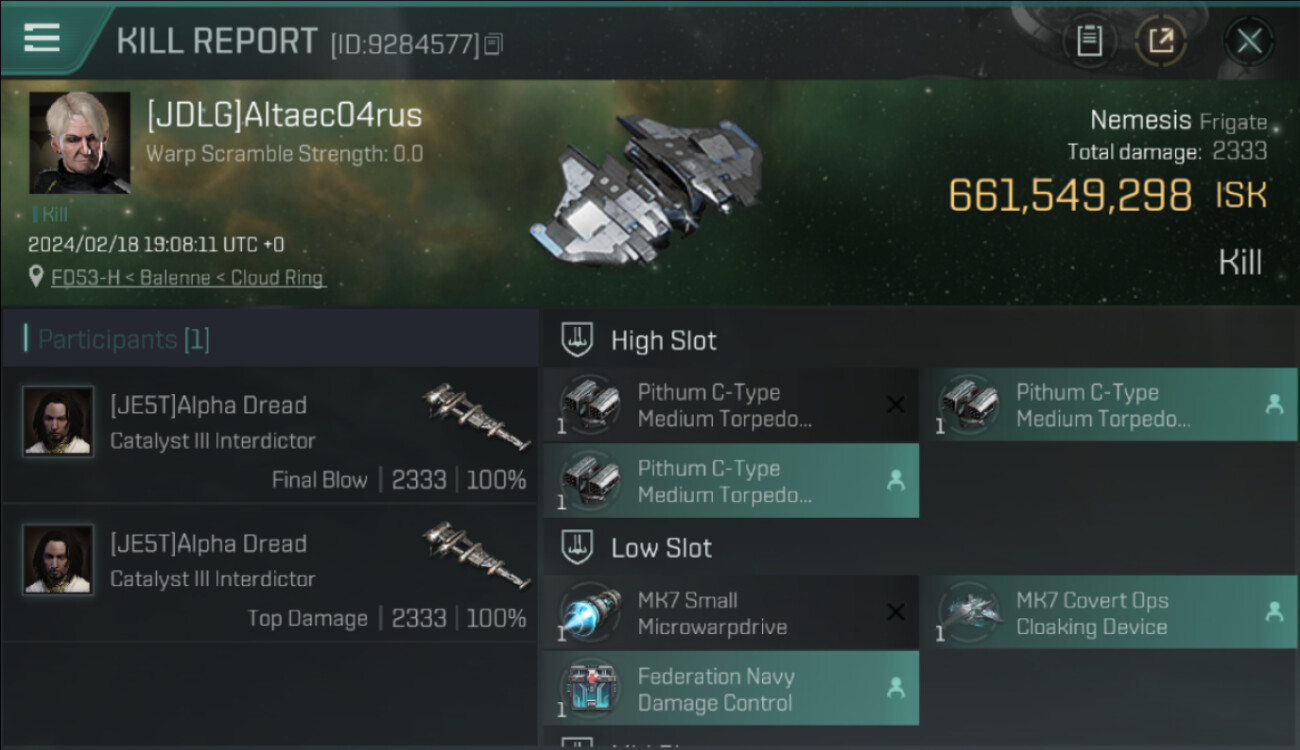This screenshot has height=750, width=1300.
Task: Open the clipboard report icon
Action: pos(1089,41)
